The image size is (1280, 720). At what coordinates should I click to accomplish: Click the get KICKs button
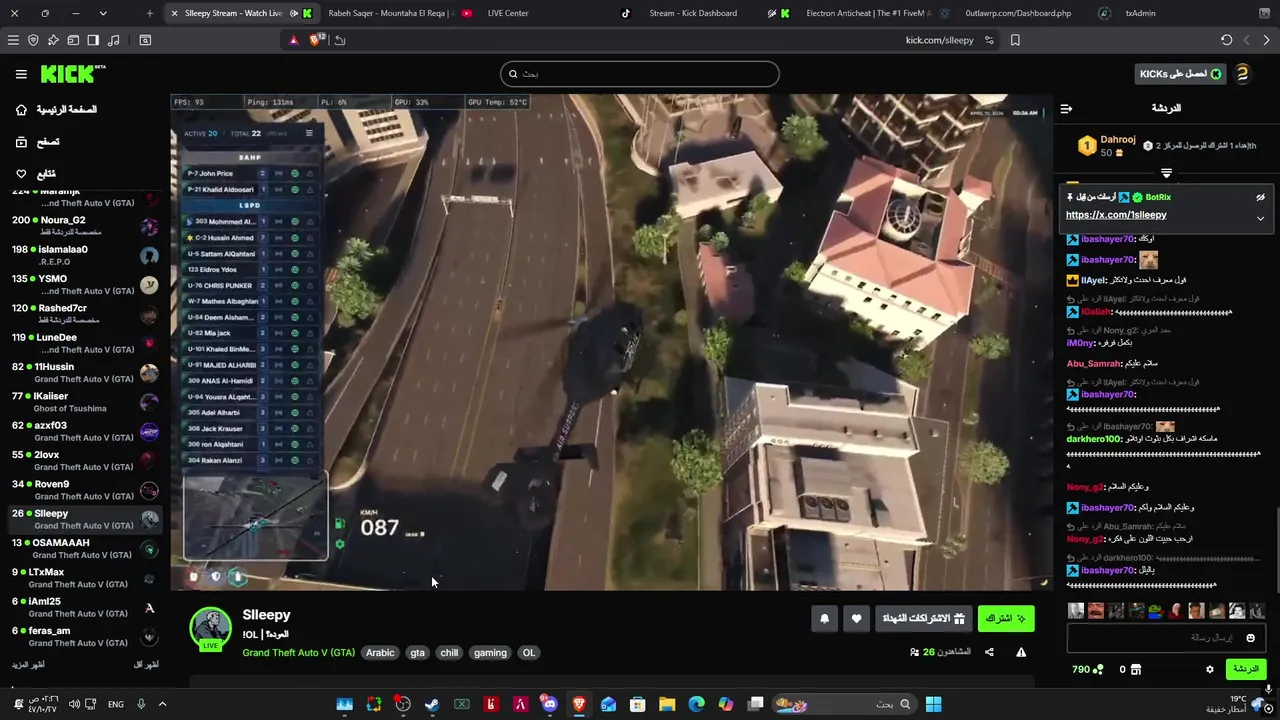pyautogui.click(x=1181, y=74)
